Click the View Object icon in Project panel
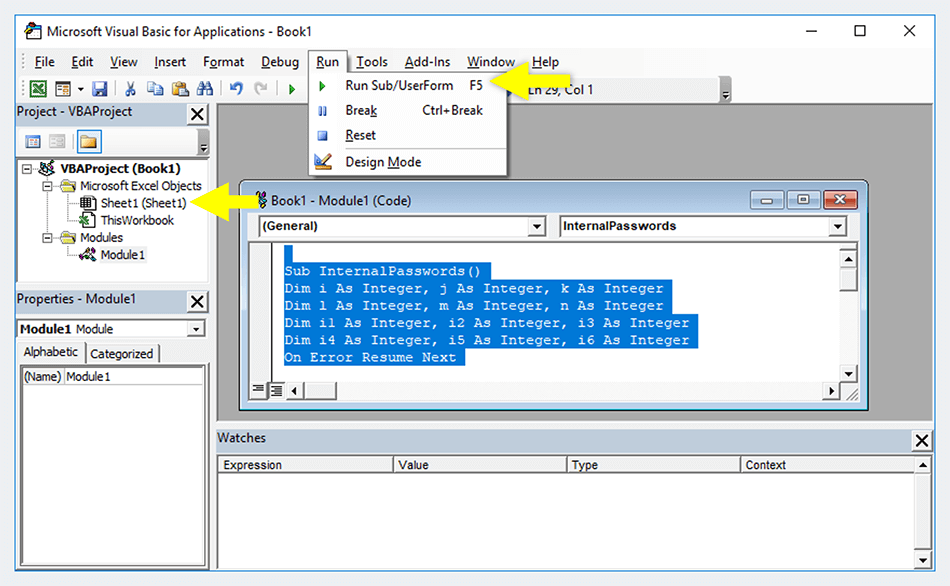This screenshot has height=586, width=950. tap(57, 142)
